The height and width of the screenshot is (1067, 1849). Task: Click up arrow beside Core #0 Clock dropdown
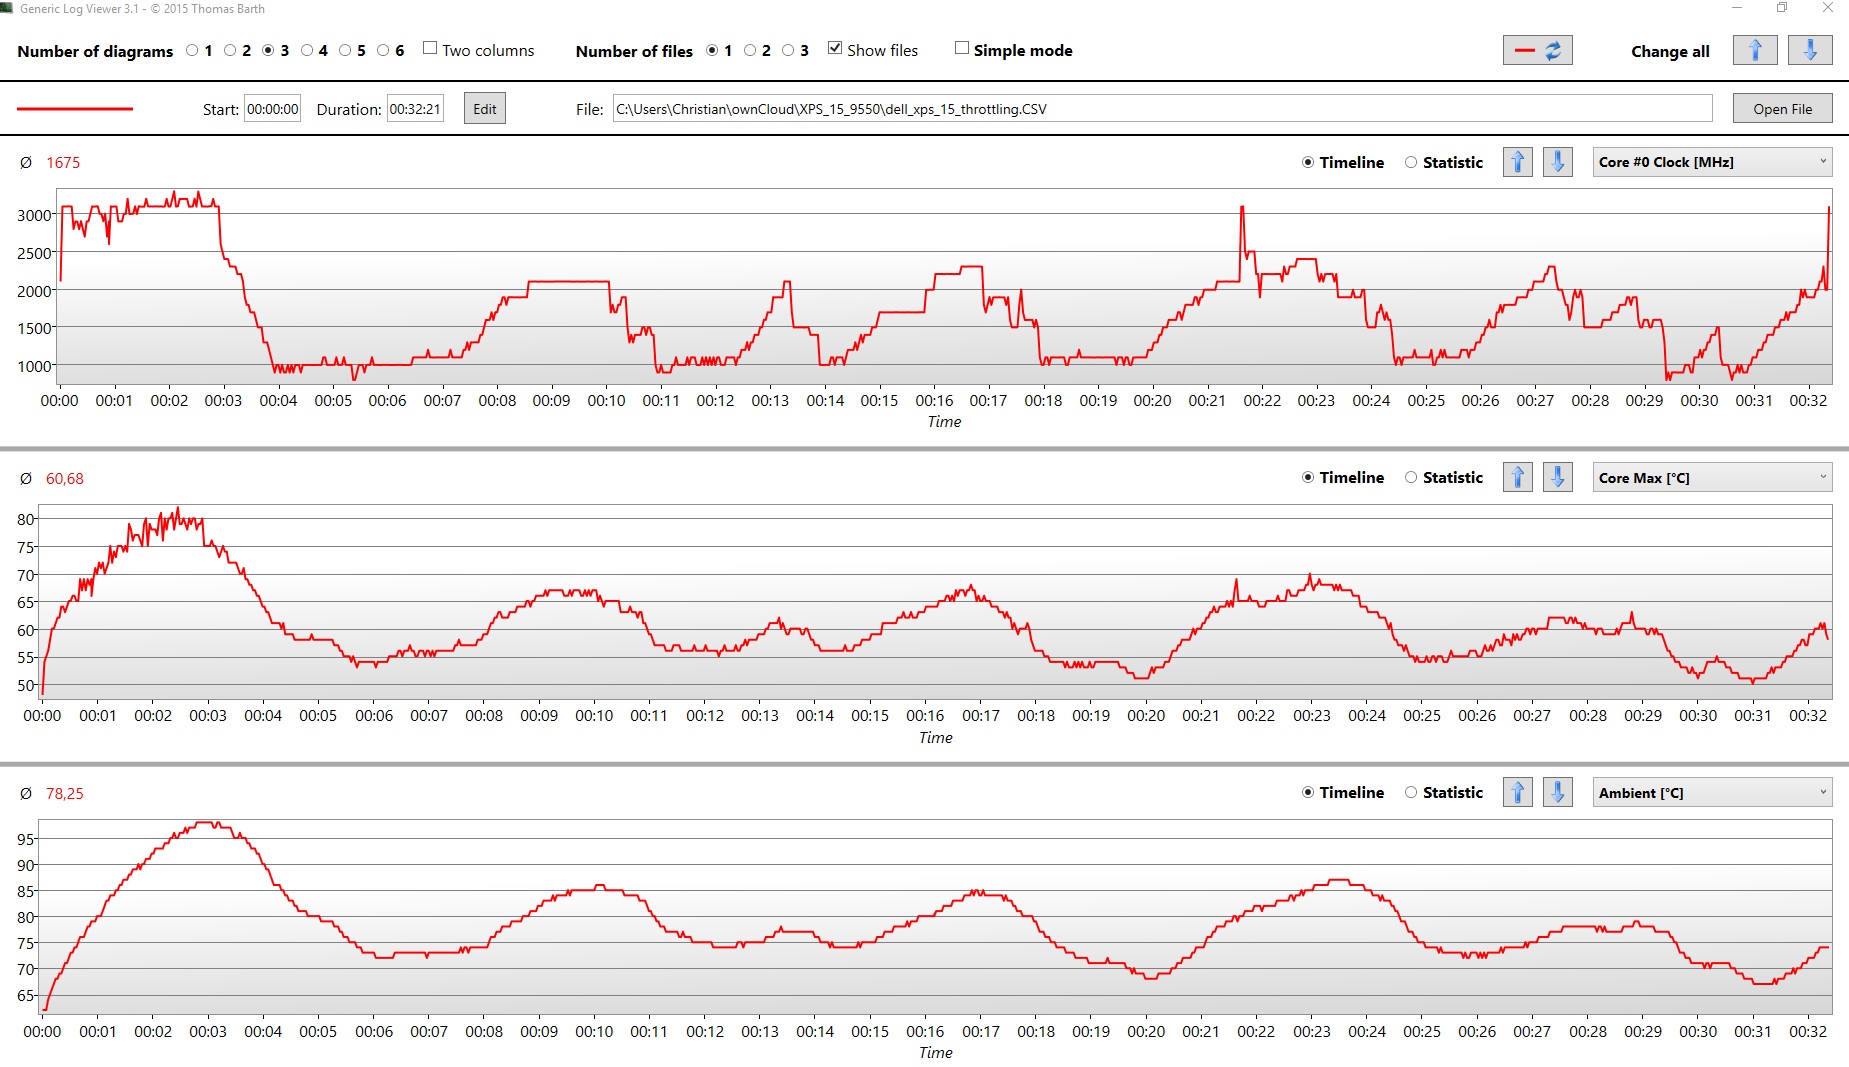point(1518,162)
